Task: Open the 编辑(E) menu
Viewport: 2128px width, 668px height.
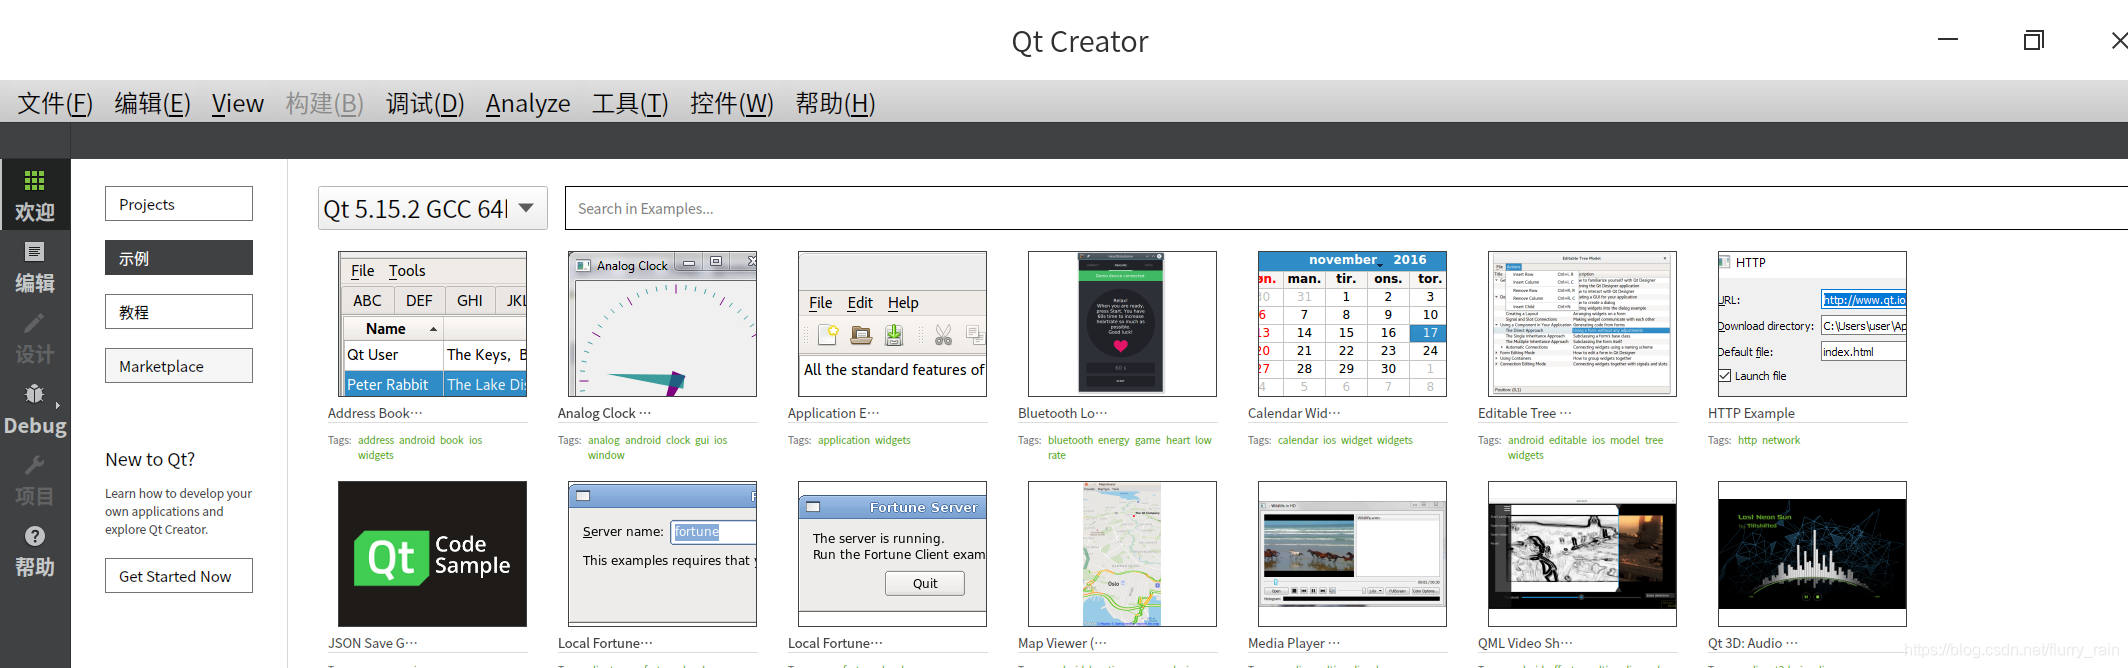Action: pos(152,103)
